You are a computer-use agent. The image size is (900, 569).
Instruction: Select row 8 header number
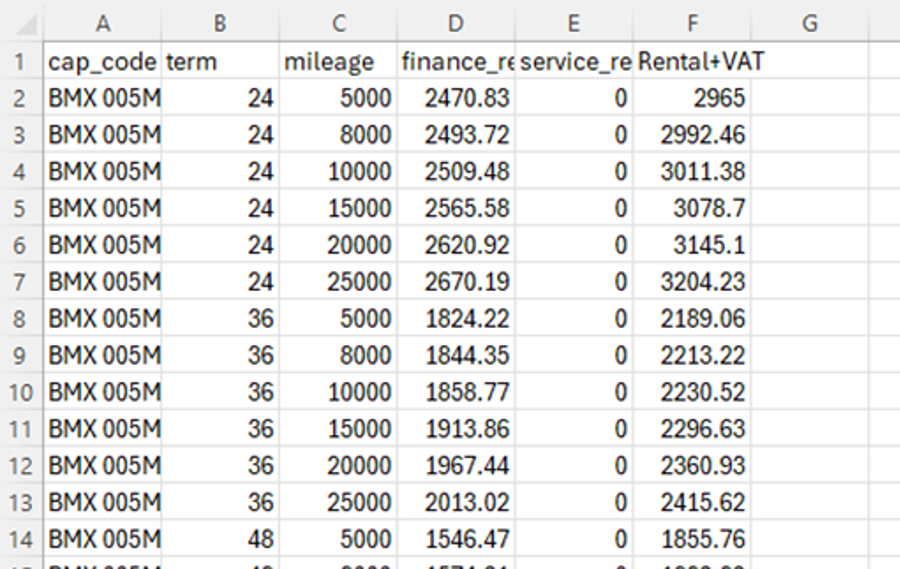point(20,318)
